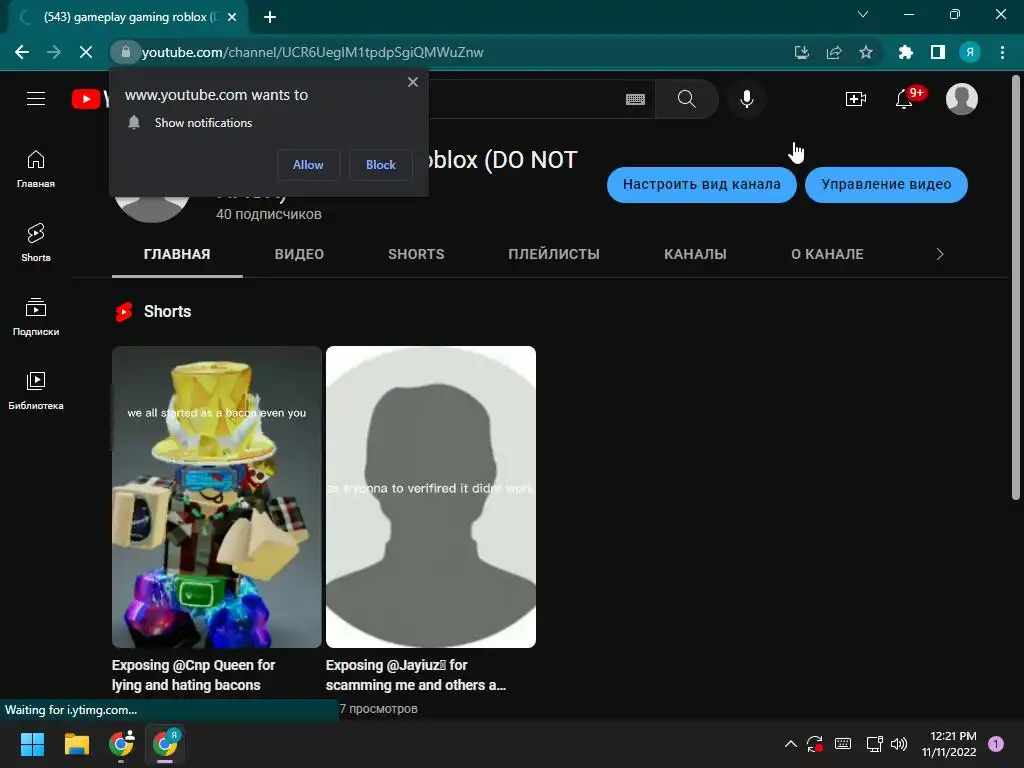Click the URL in the address bar
Image resolution: width=1024 pixels, height=768 pixels.
point(313,52)
